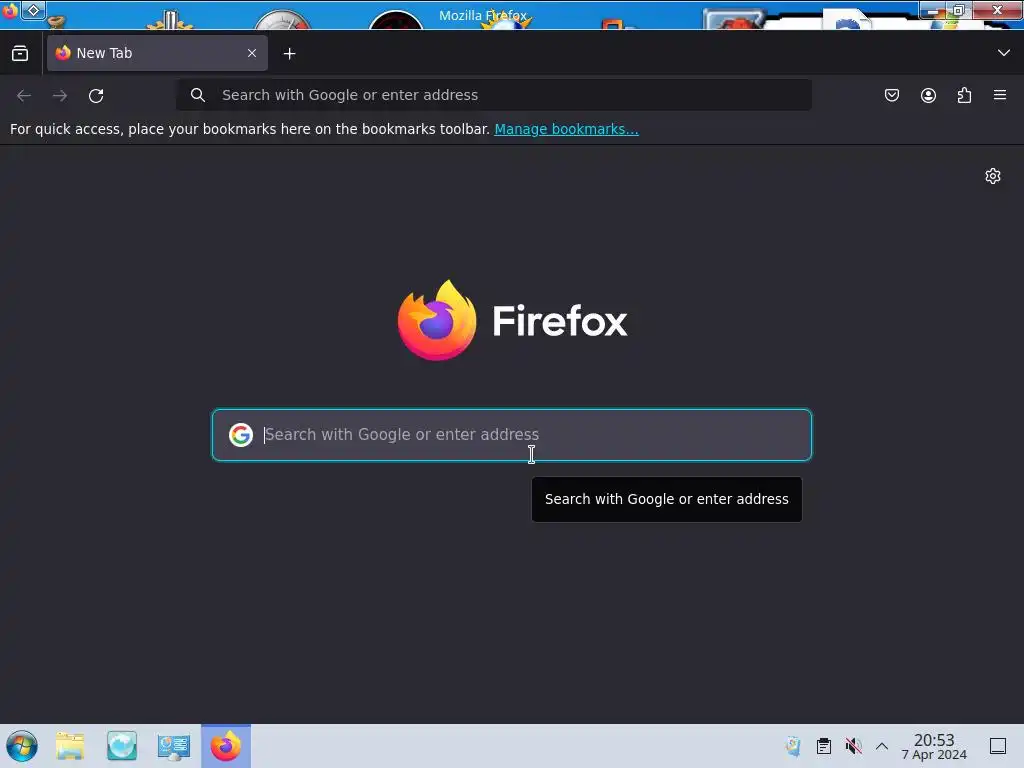Image resolution: width=1024 pixels, height=768 pixels.
Task: Open the Manage bookmarks link
Action: click(566, 129)
